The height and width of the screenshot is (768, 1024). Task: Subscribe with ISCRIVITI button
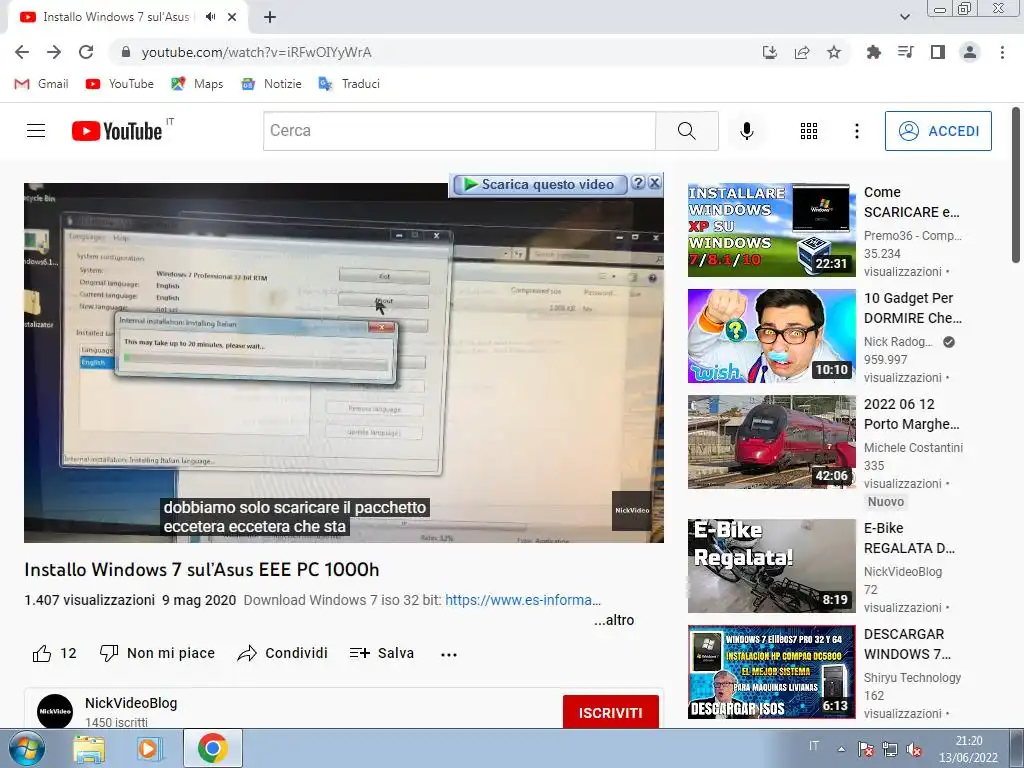610,712
